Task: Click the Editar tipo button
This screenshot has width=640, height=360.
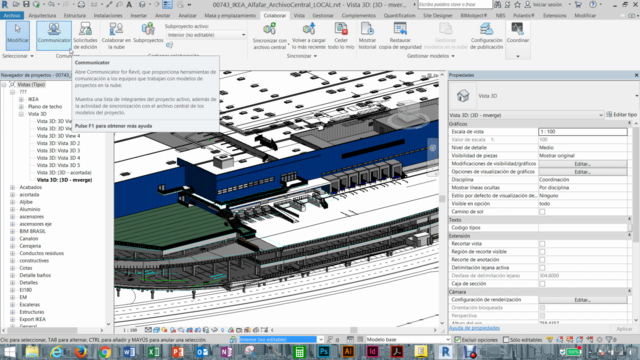Action: (x=622, y=115)
